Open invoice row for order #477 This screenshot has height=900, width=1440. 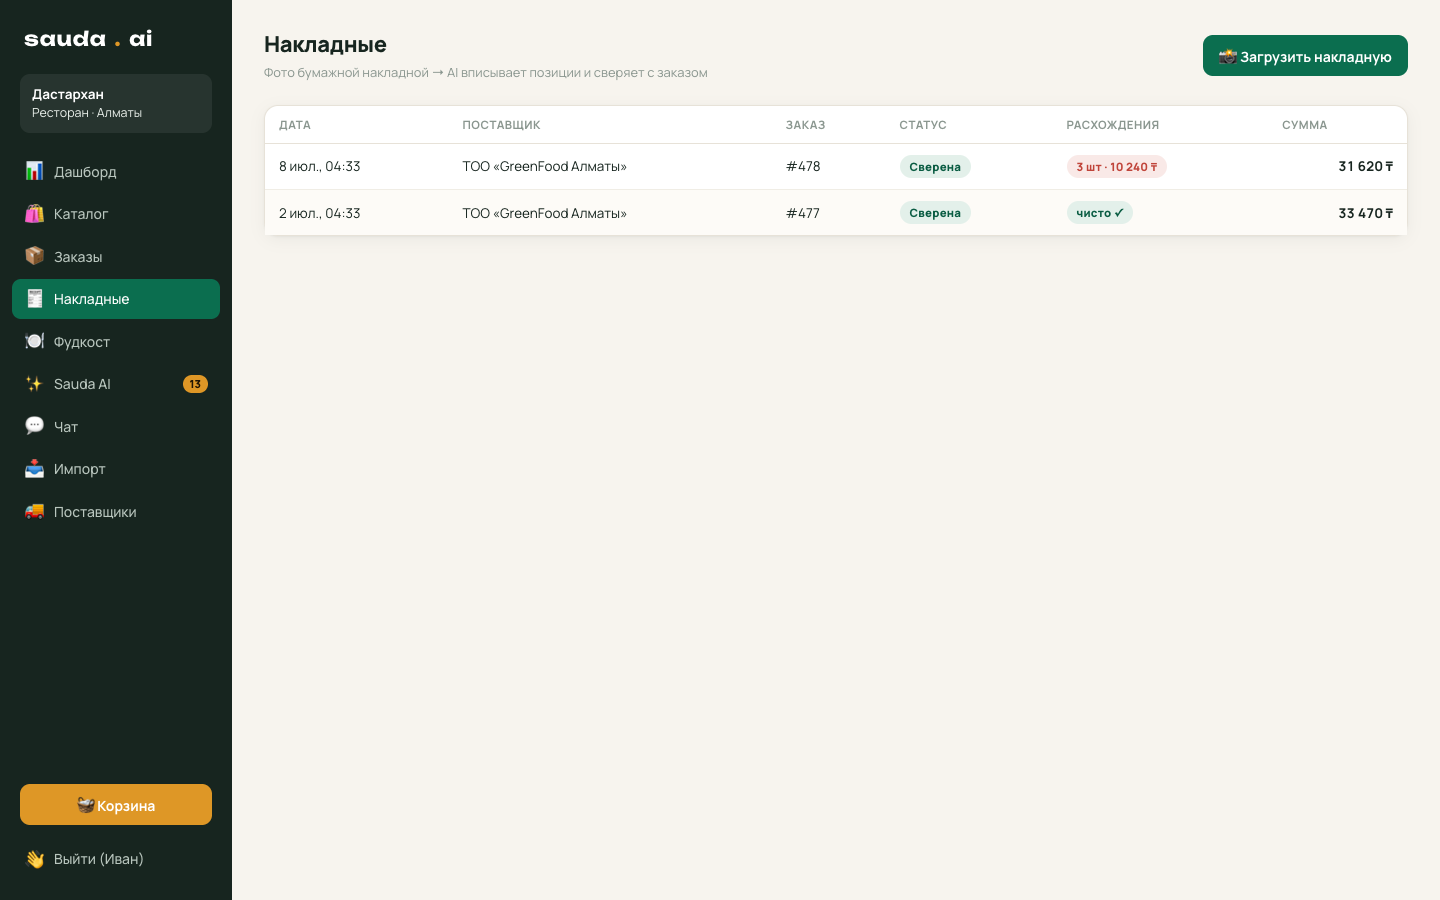[x=836, y=213]
